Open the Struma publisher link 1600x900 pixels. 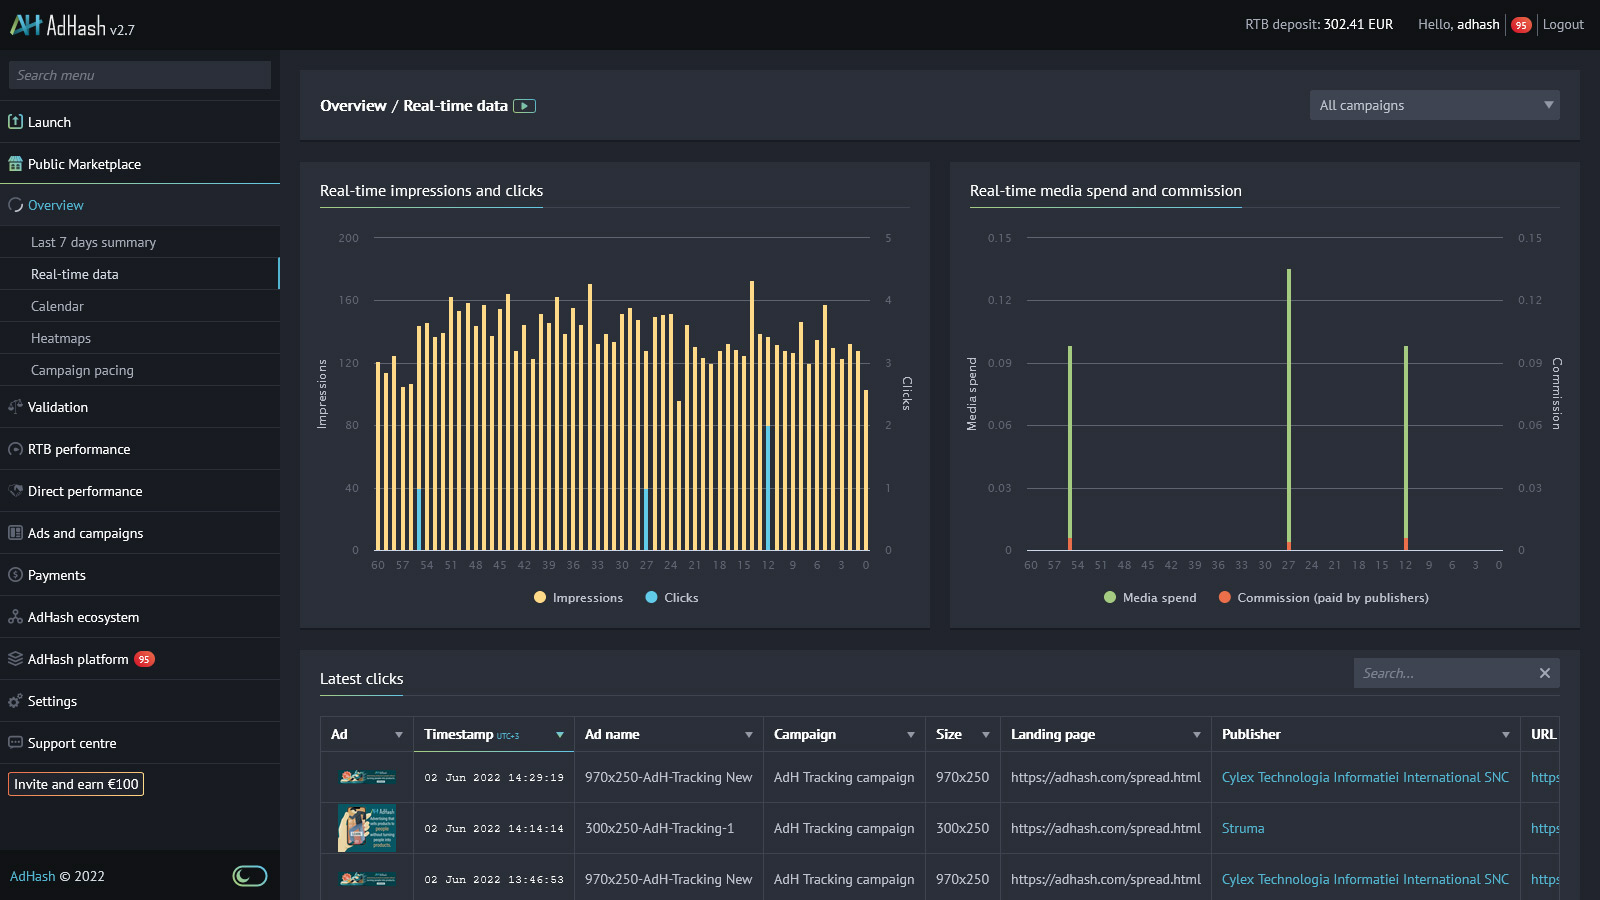click(x=1242, y=828)
